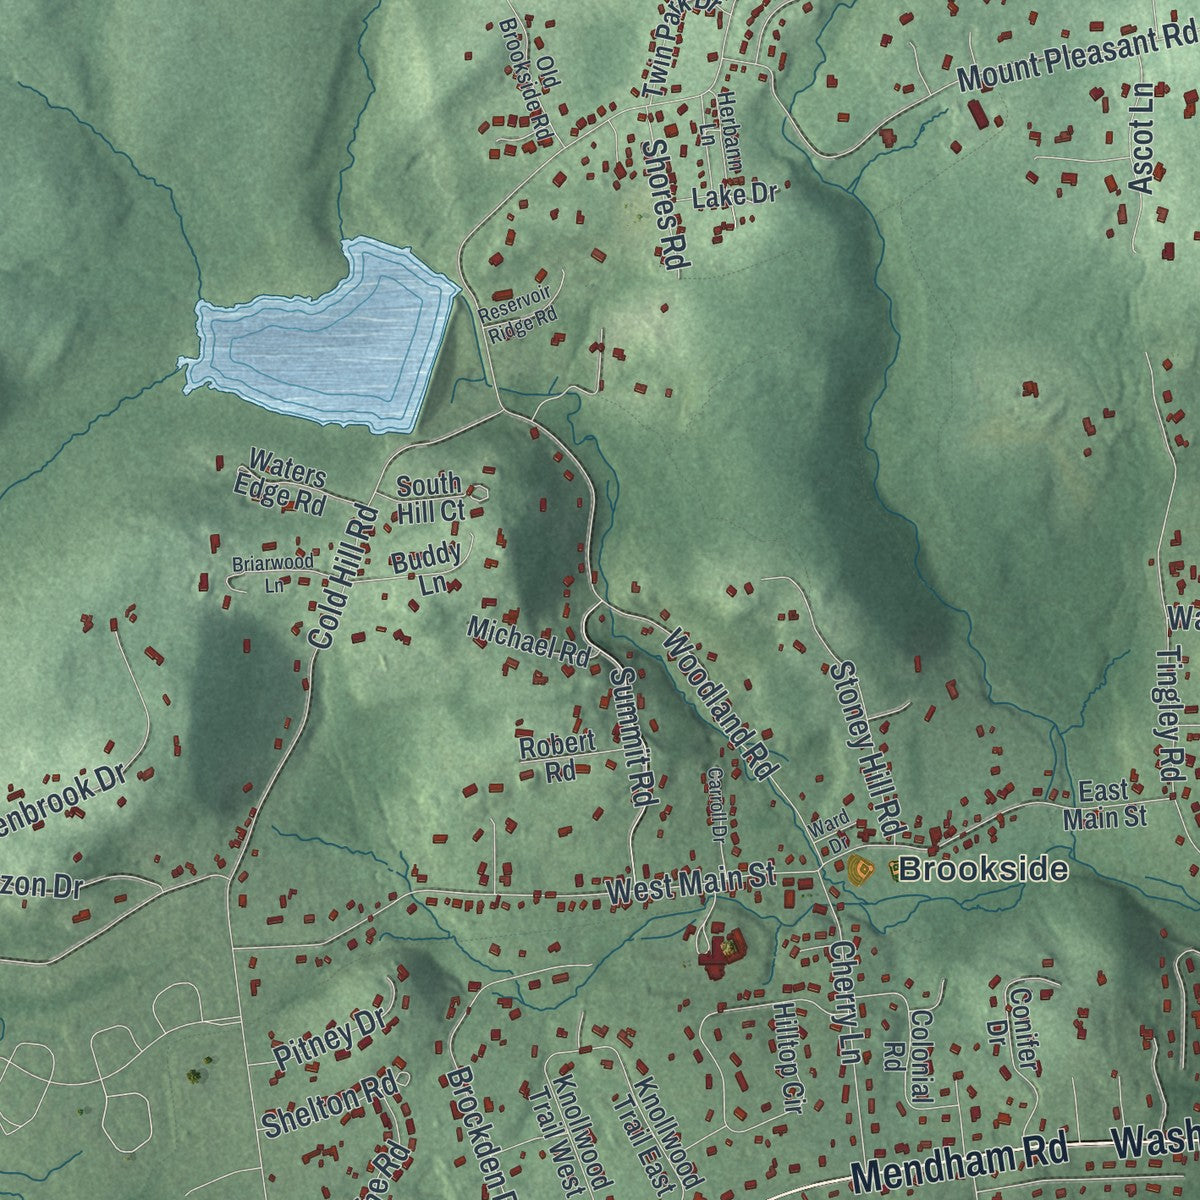The image size is (1200, 1200).
Task: Click the Robert Rd label
Action: (x=558, y=757)
